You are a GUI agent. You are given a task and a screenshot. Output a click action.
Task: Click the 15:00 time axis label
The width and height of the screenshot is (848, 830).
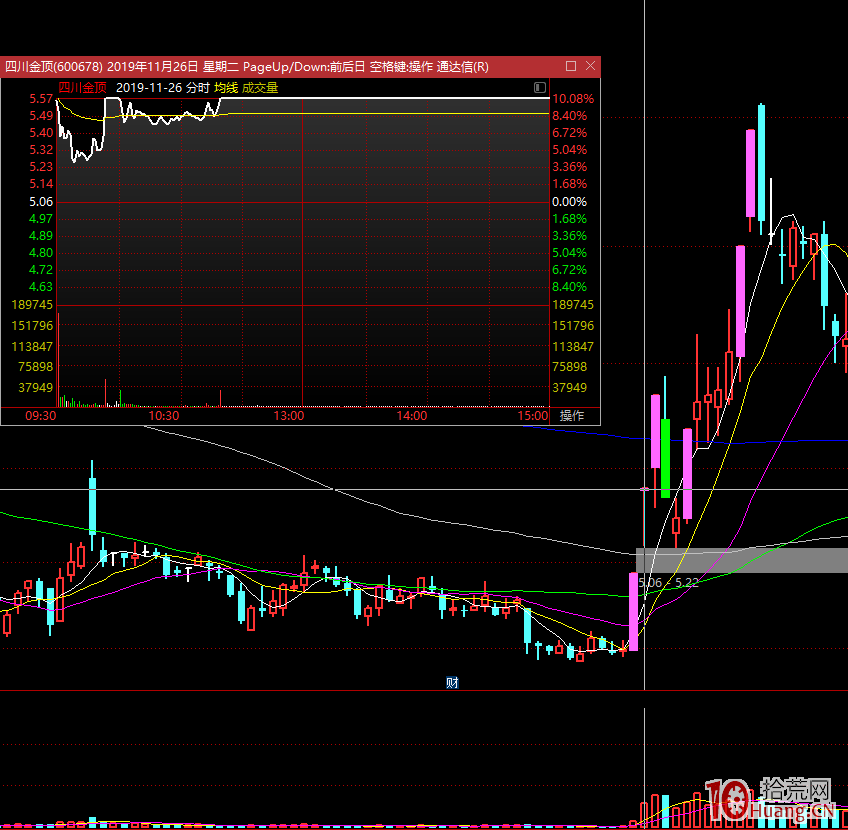point(533,416)
